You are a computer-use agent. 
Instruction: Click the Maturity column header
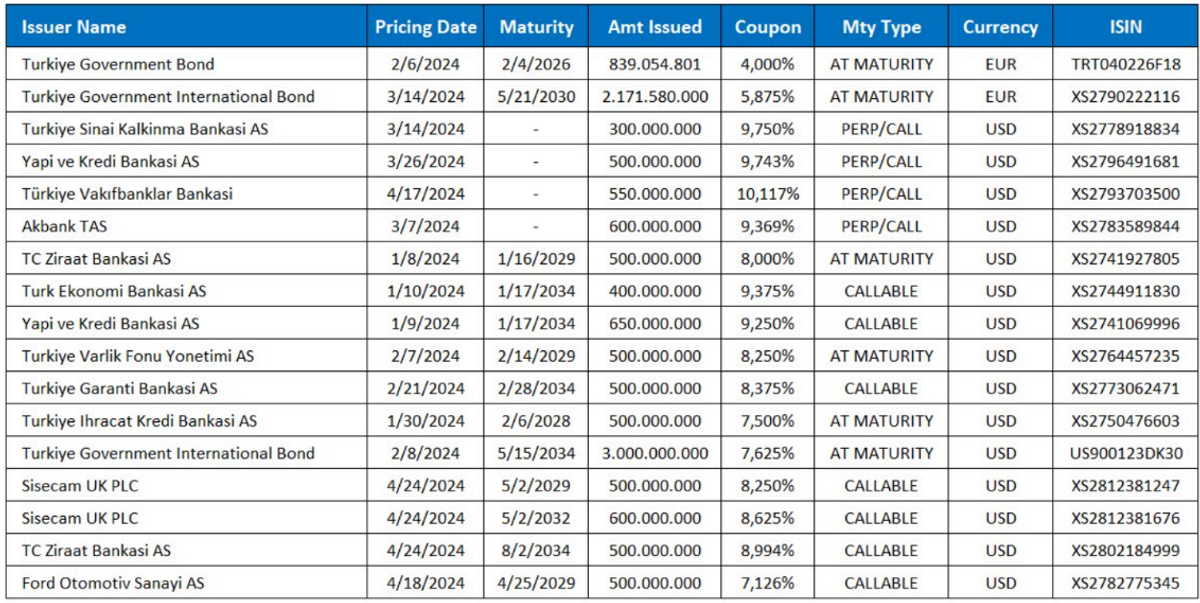point(536,27)
